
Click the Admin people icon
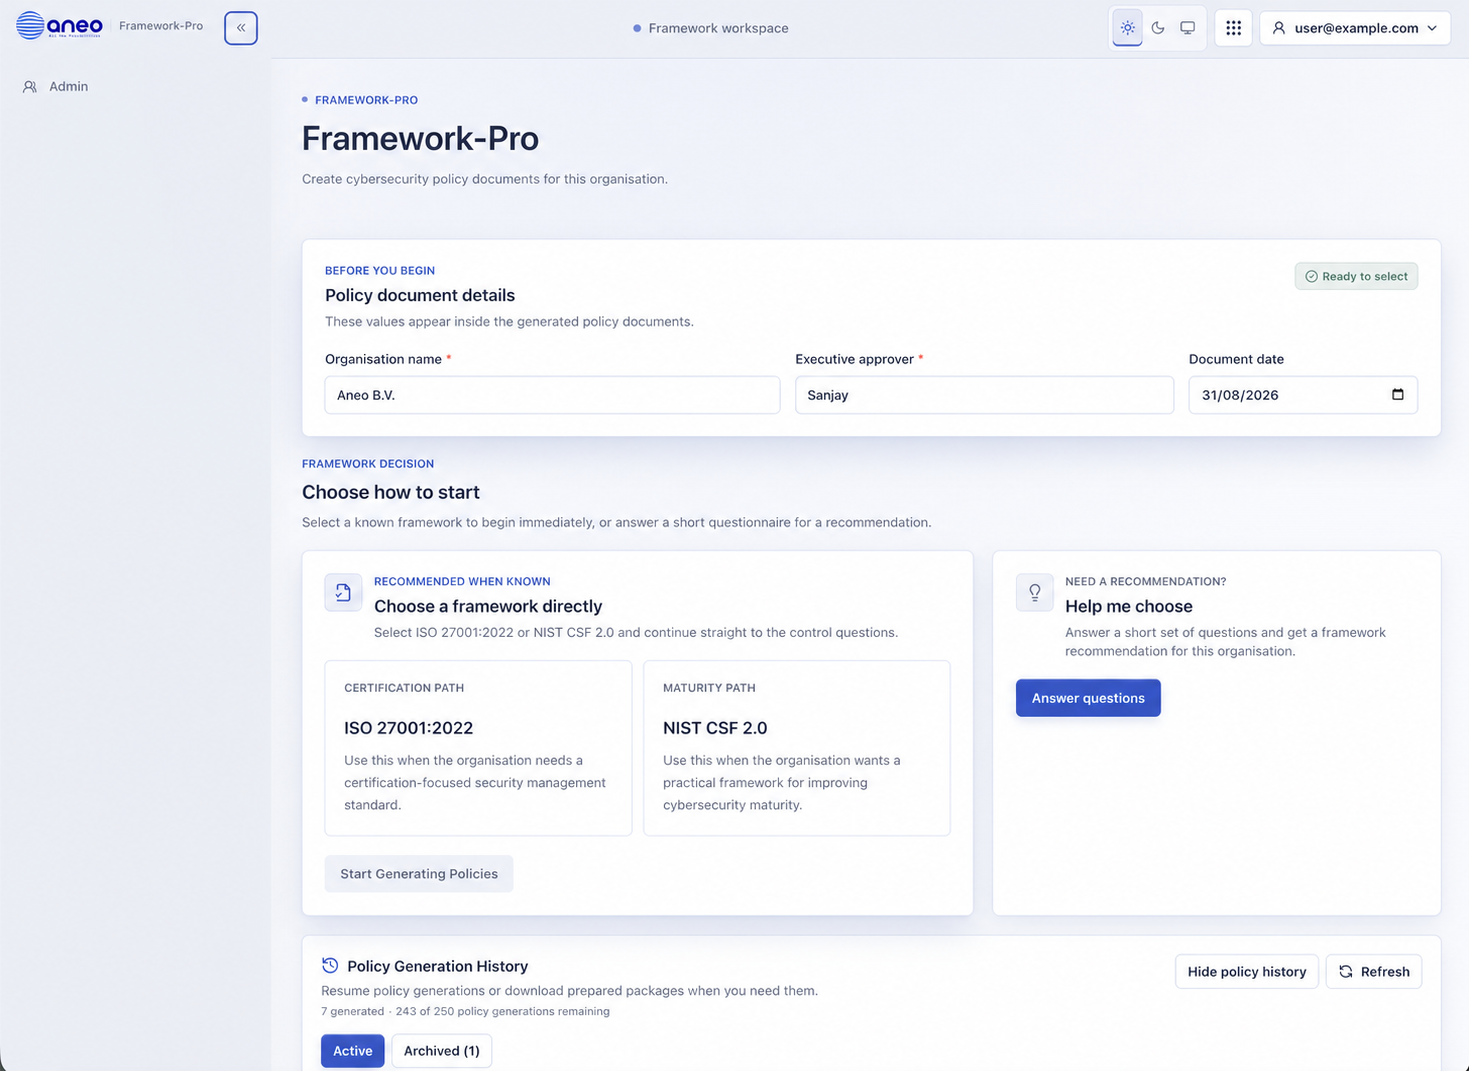click(30, 87)
